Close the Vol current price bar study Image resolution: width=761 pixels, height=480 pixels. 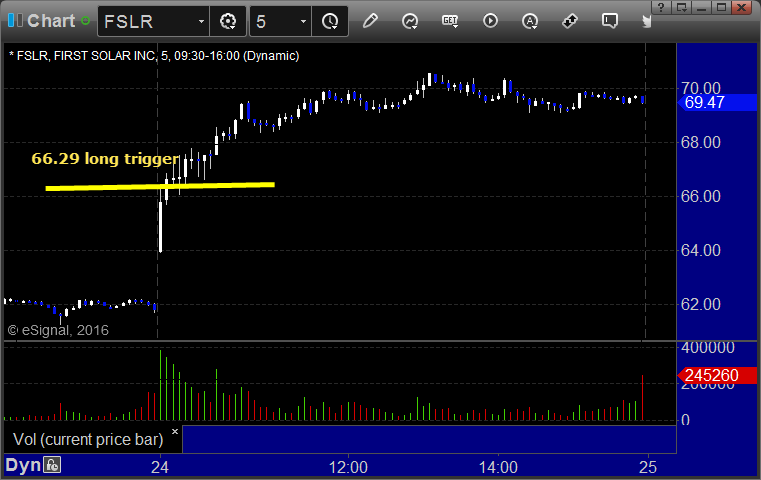coord(175,431)
